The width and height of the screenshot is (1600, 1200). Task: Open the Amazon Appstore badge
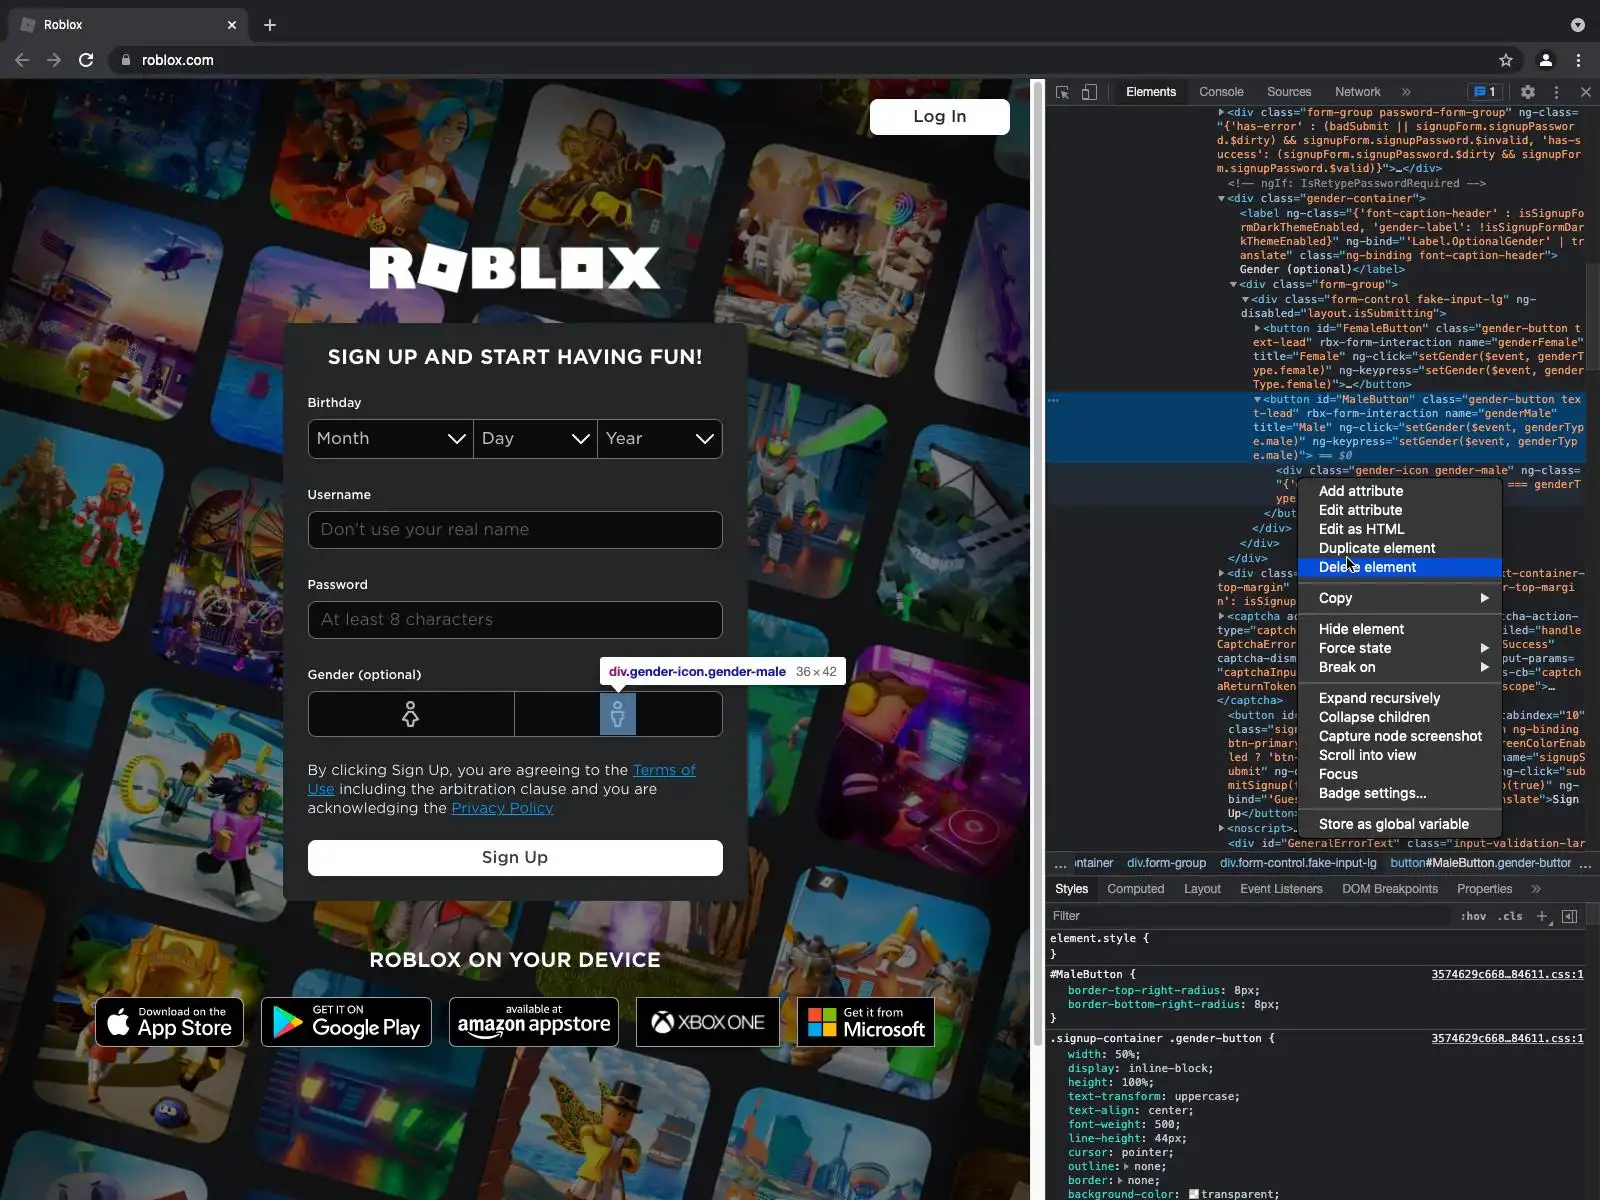point(534,1022)
